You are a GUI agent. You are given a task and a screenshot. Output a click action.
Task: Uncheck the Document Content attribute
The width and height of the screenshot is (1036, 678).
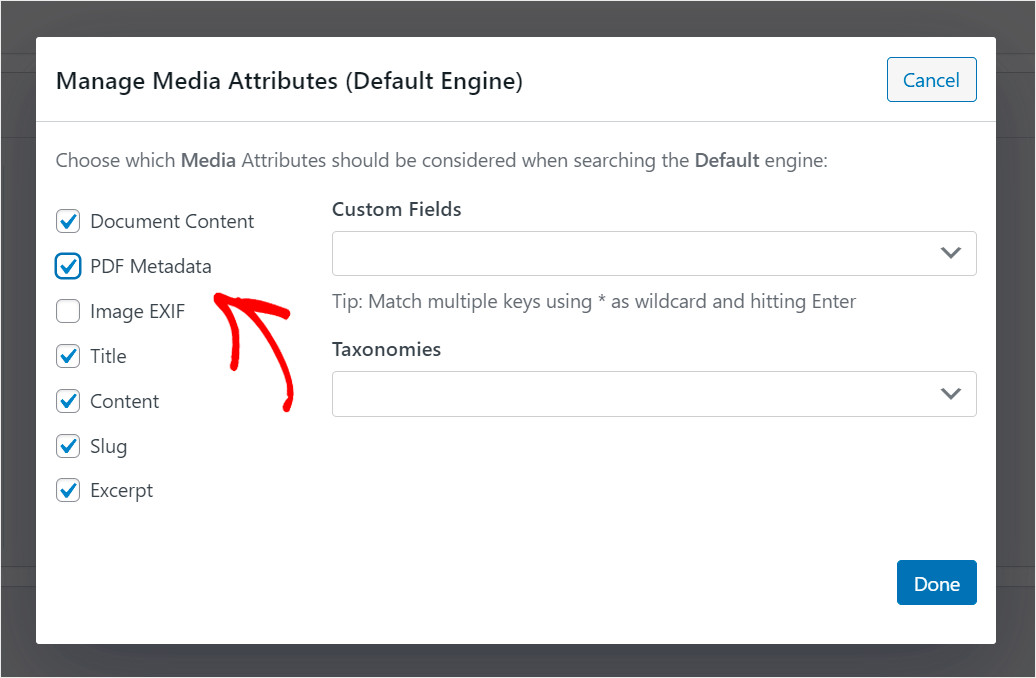[x=67, y=221]
